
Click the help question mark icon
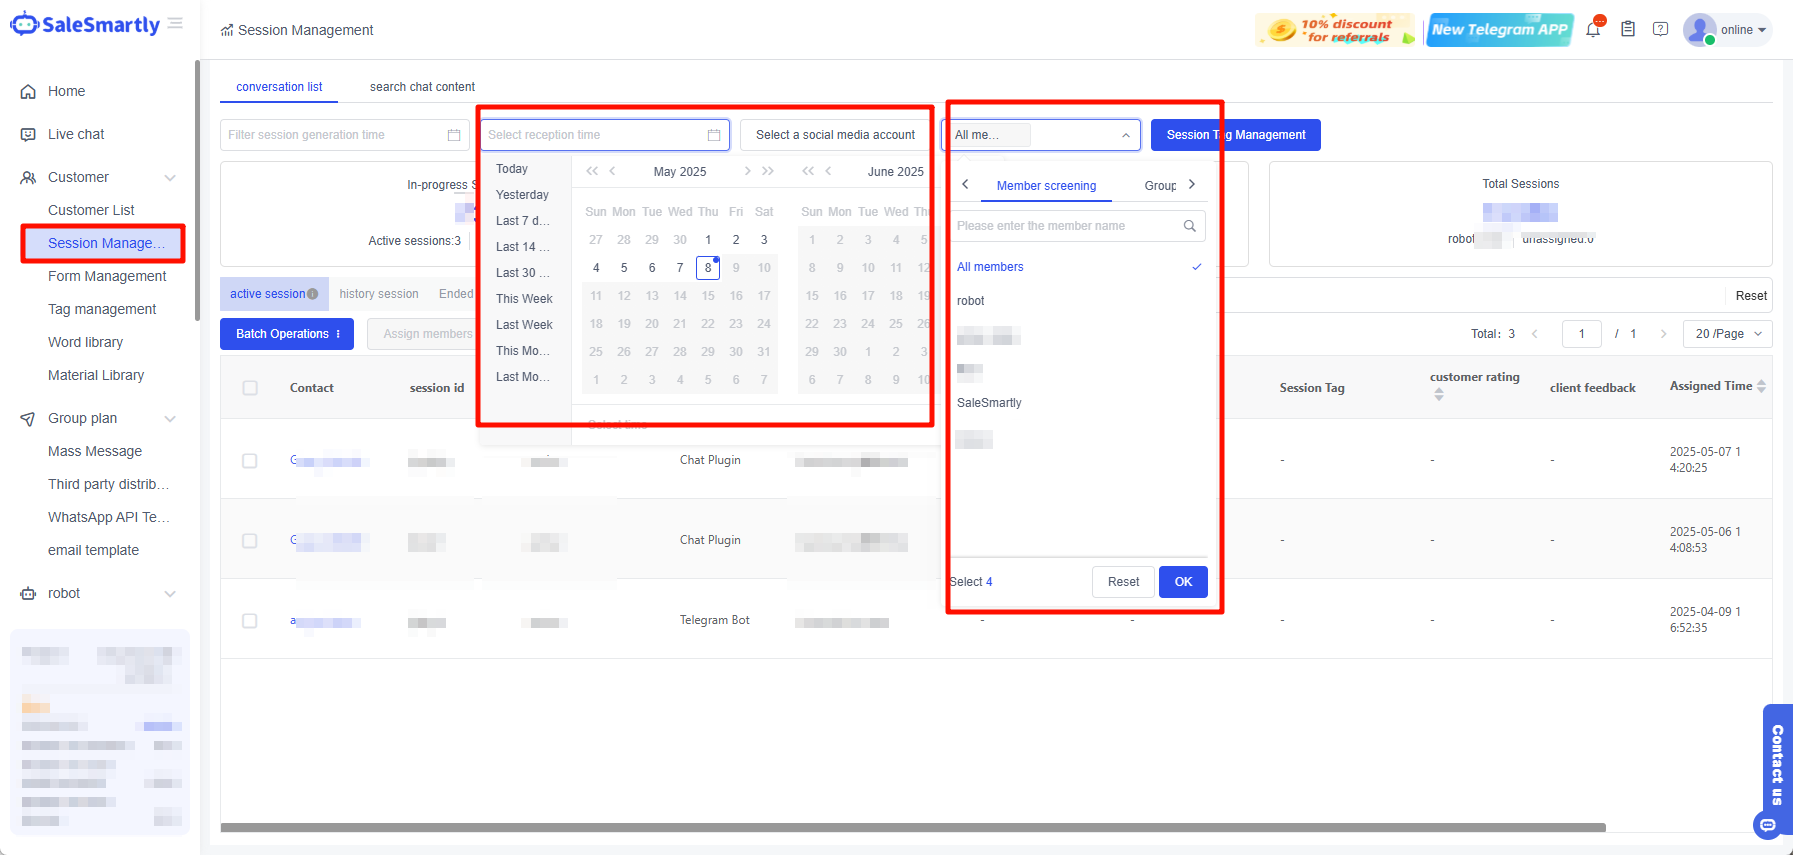pyautogui.click(x=1660, y=30)
